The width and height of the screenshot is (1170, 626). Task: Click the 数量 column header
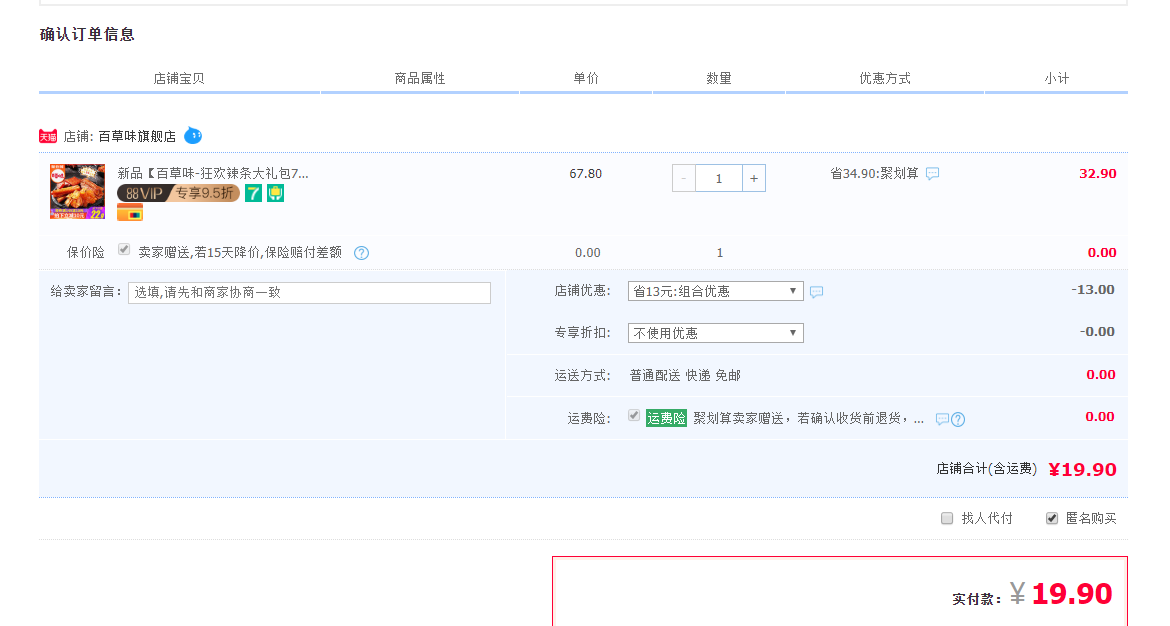719,78
